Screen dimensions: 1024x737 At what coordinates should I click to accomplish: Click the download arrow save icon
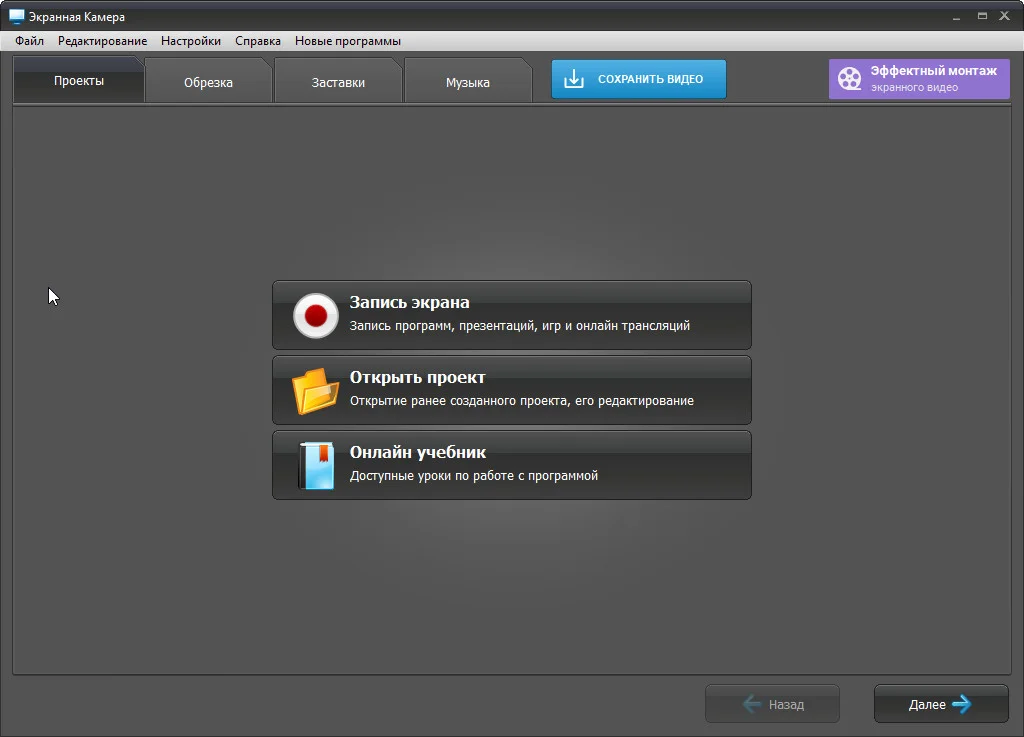573,79
